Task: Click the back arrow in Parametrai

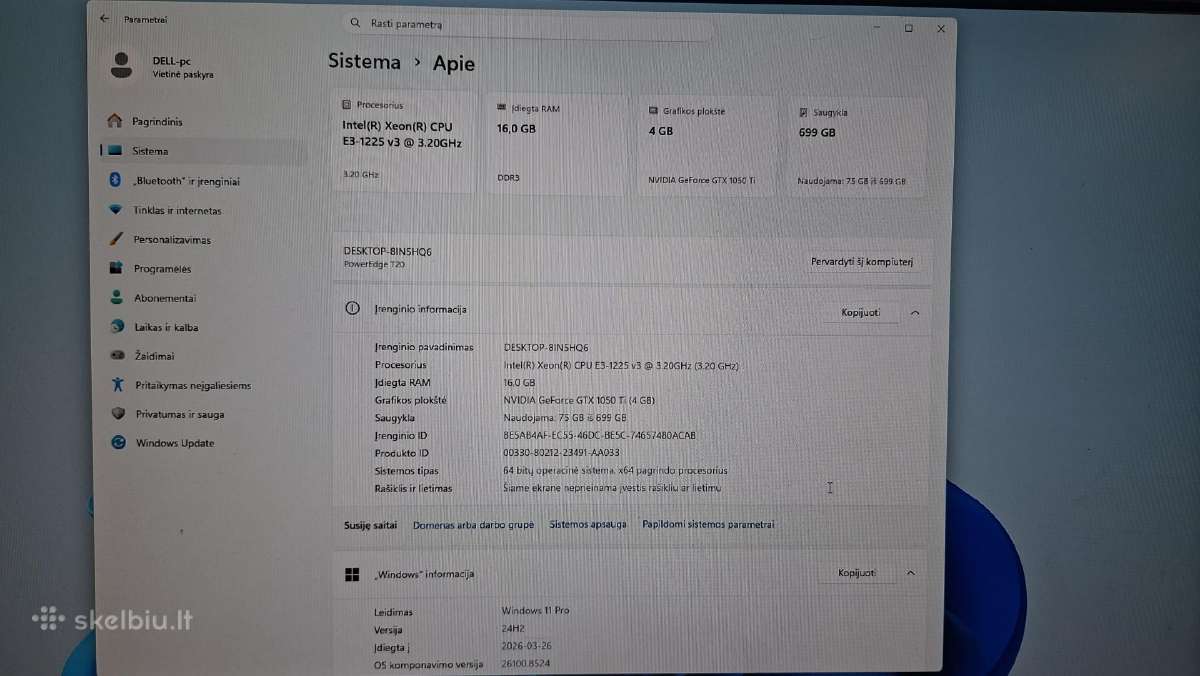Action: coord(104,19)
